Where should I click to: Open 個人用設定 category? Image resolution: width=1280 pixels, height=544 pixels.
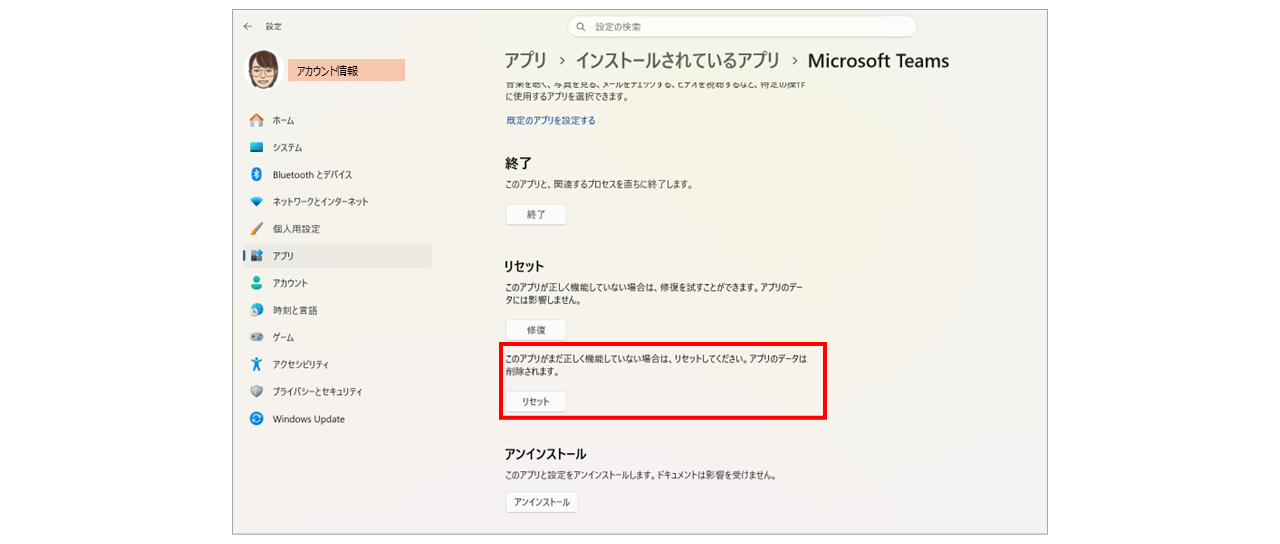pos(296,228)
